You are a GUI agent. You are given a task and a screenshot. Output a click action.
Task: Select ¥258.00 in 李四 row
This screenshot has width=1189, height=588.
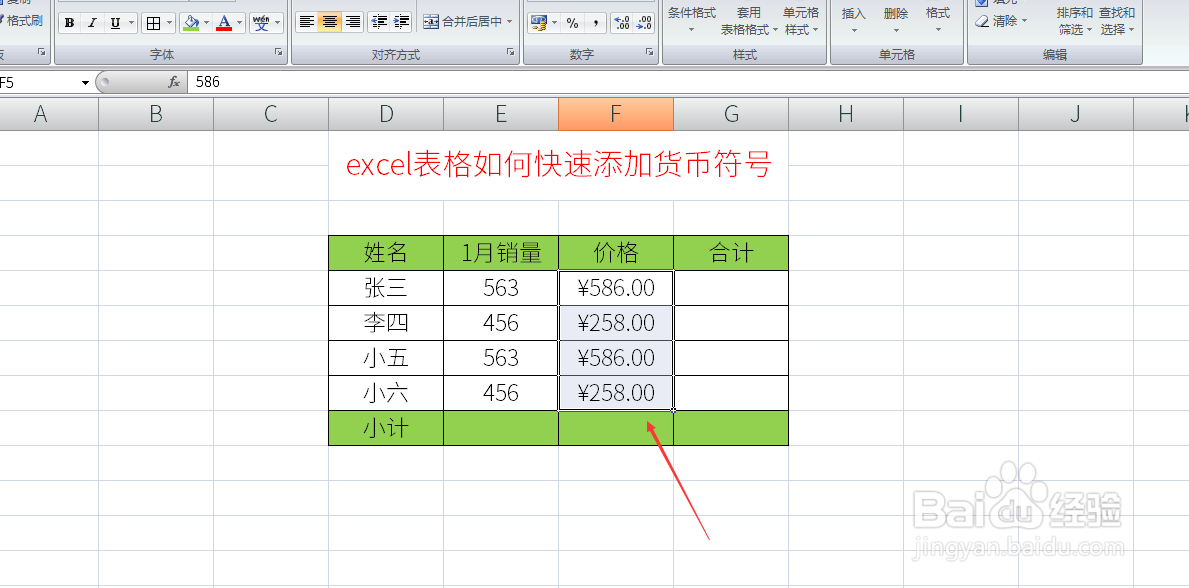point(616,322)
